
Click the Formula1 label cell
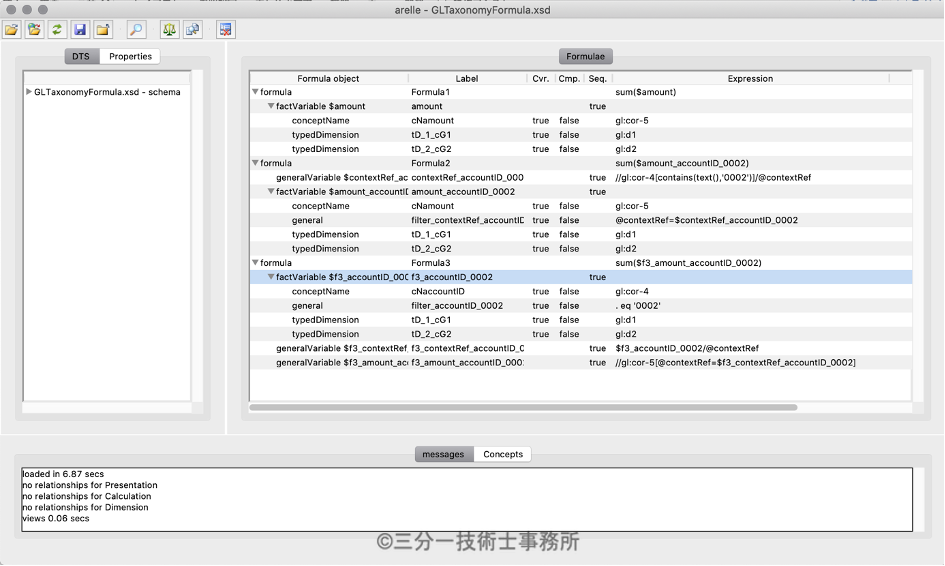click(x=430, y=92)
